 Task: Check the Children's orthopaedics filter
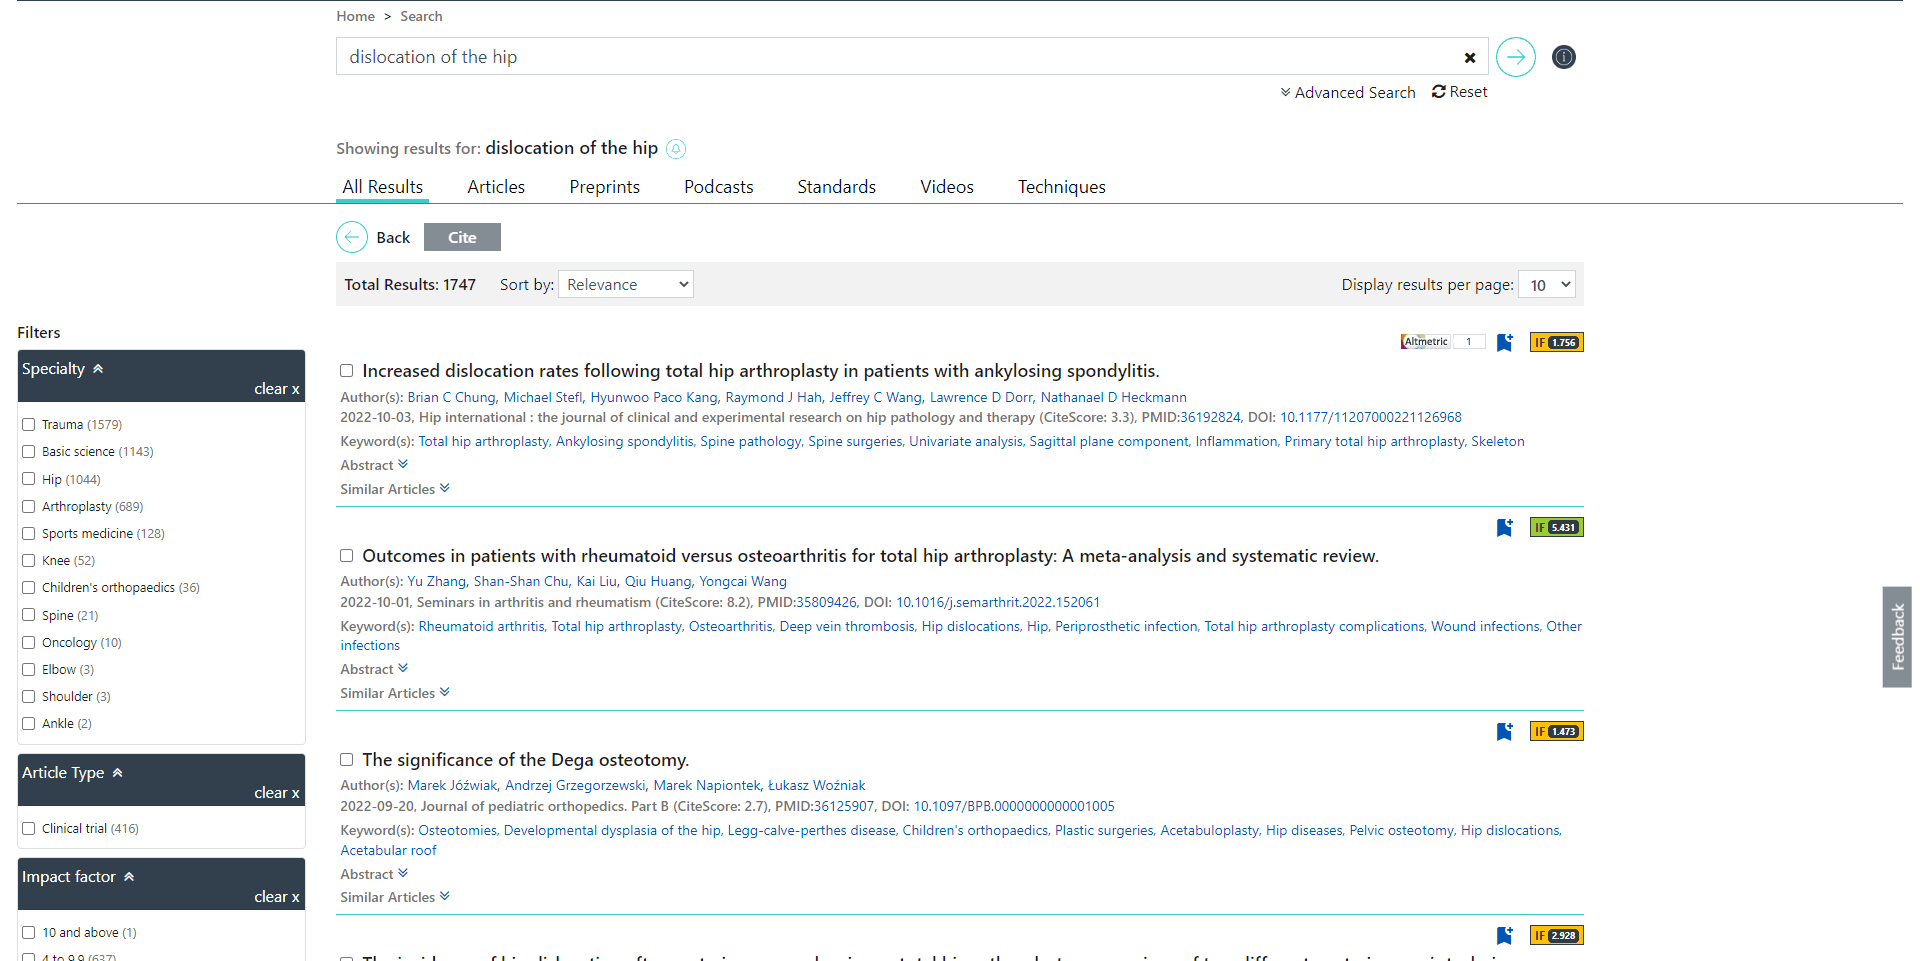click(29, 588)
